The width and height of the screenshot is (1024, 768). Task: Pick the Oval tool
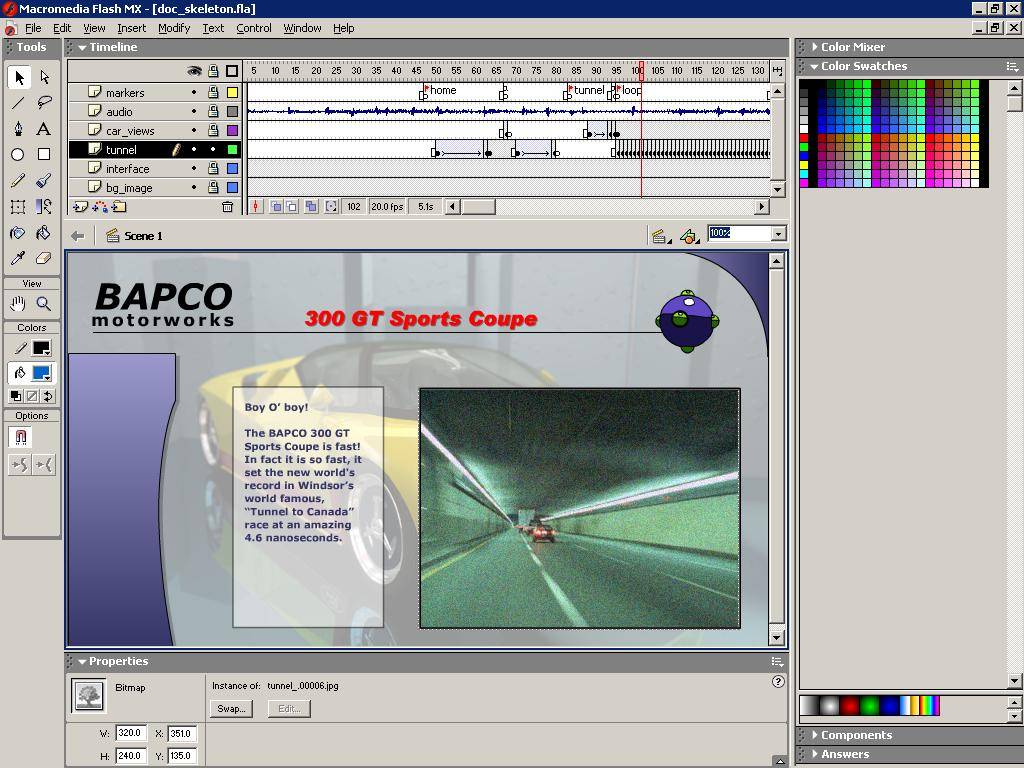[18, 154]
